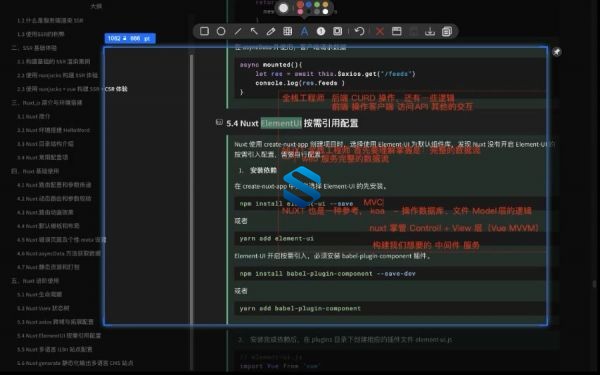This screenshot has width=600, height=375.
Task: Click the 大纲 outline panel title
Action: point(96,6)
